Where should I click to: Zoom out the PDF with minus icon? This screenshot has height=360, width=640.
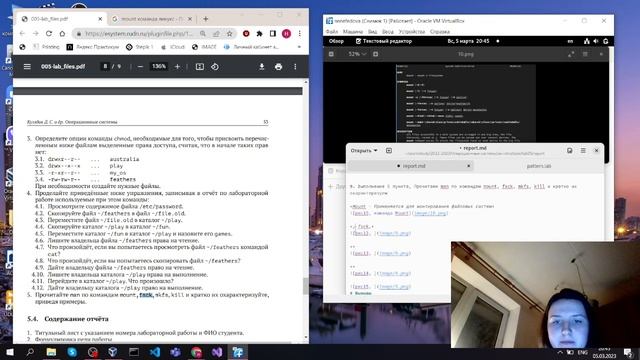(140, 67)
